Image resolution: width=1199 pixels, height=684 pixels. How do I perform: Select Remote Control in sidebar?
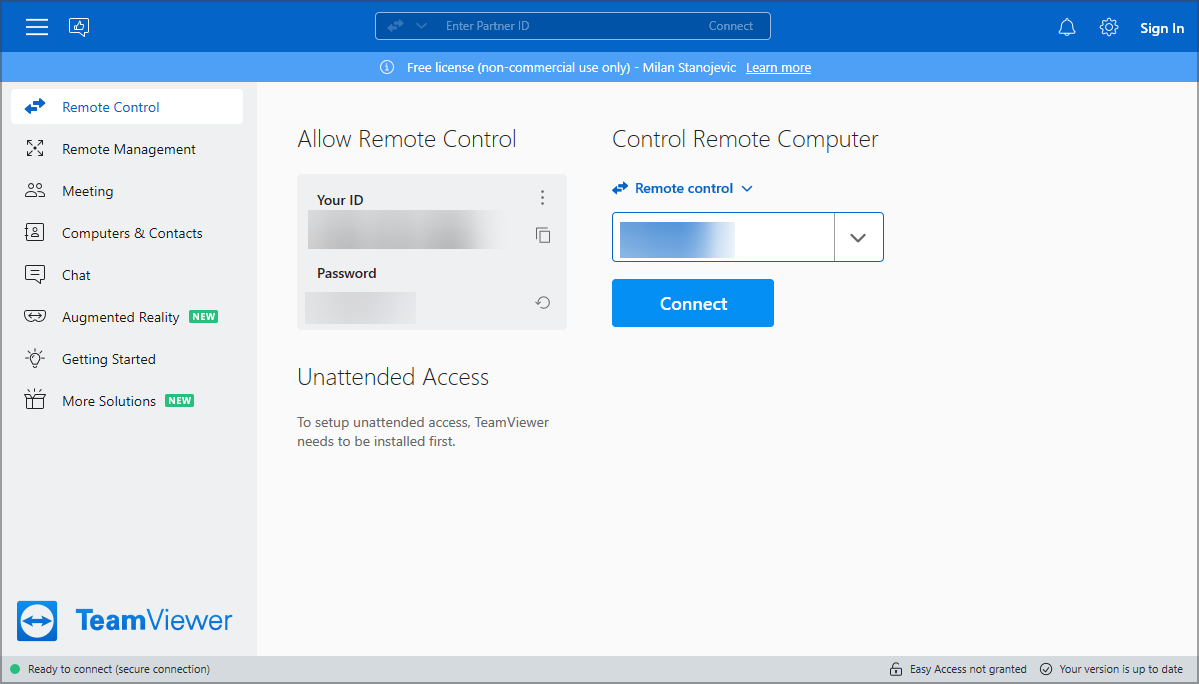(127, 107)
